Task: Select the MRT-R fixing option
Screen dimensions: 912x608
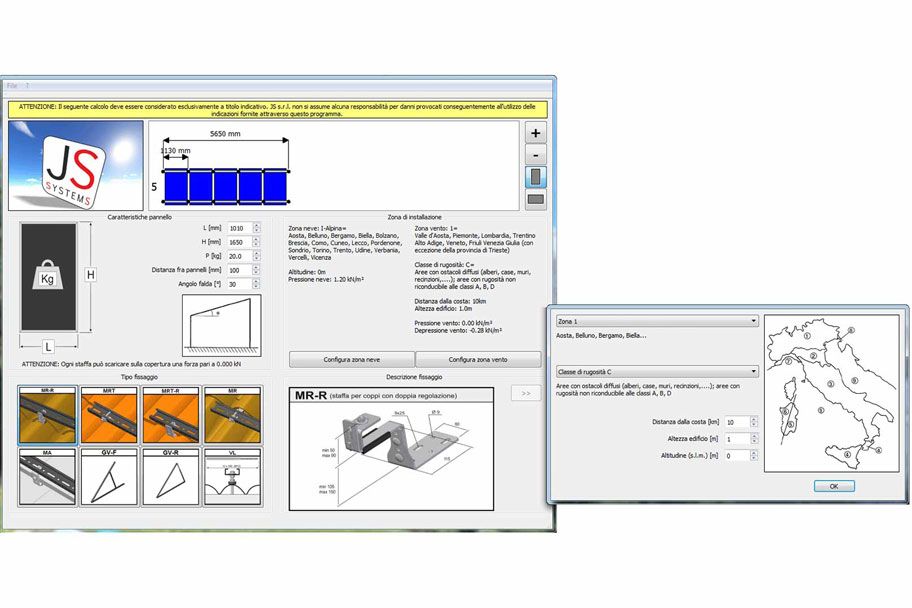Action: tap(171, 416)
